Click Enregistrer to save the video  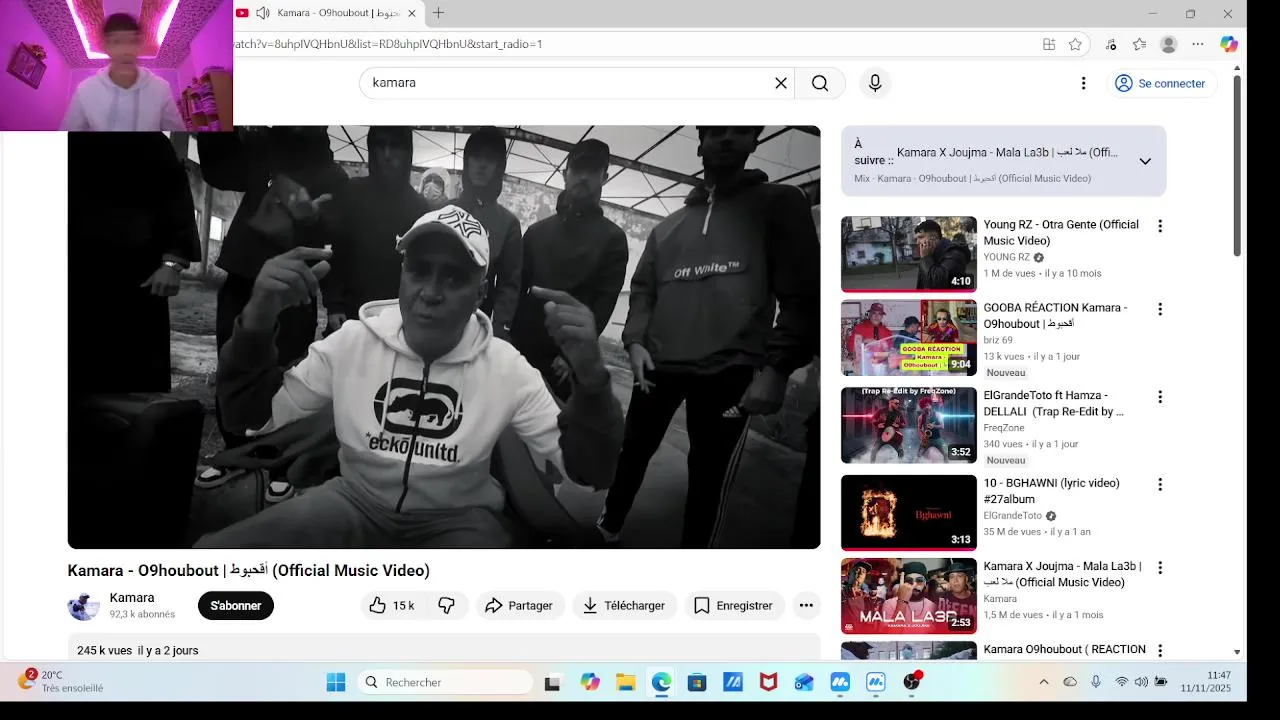point(734,605)
